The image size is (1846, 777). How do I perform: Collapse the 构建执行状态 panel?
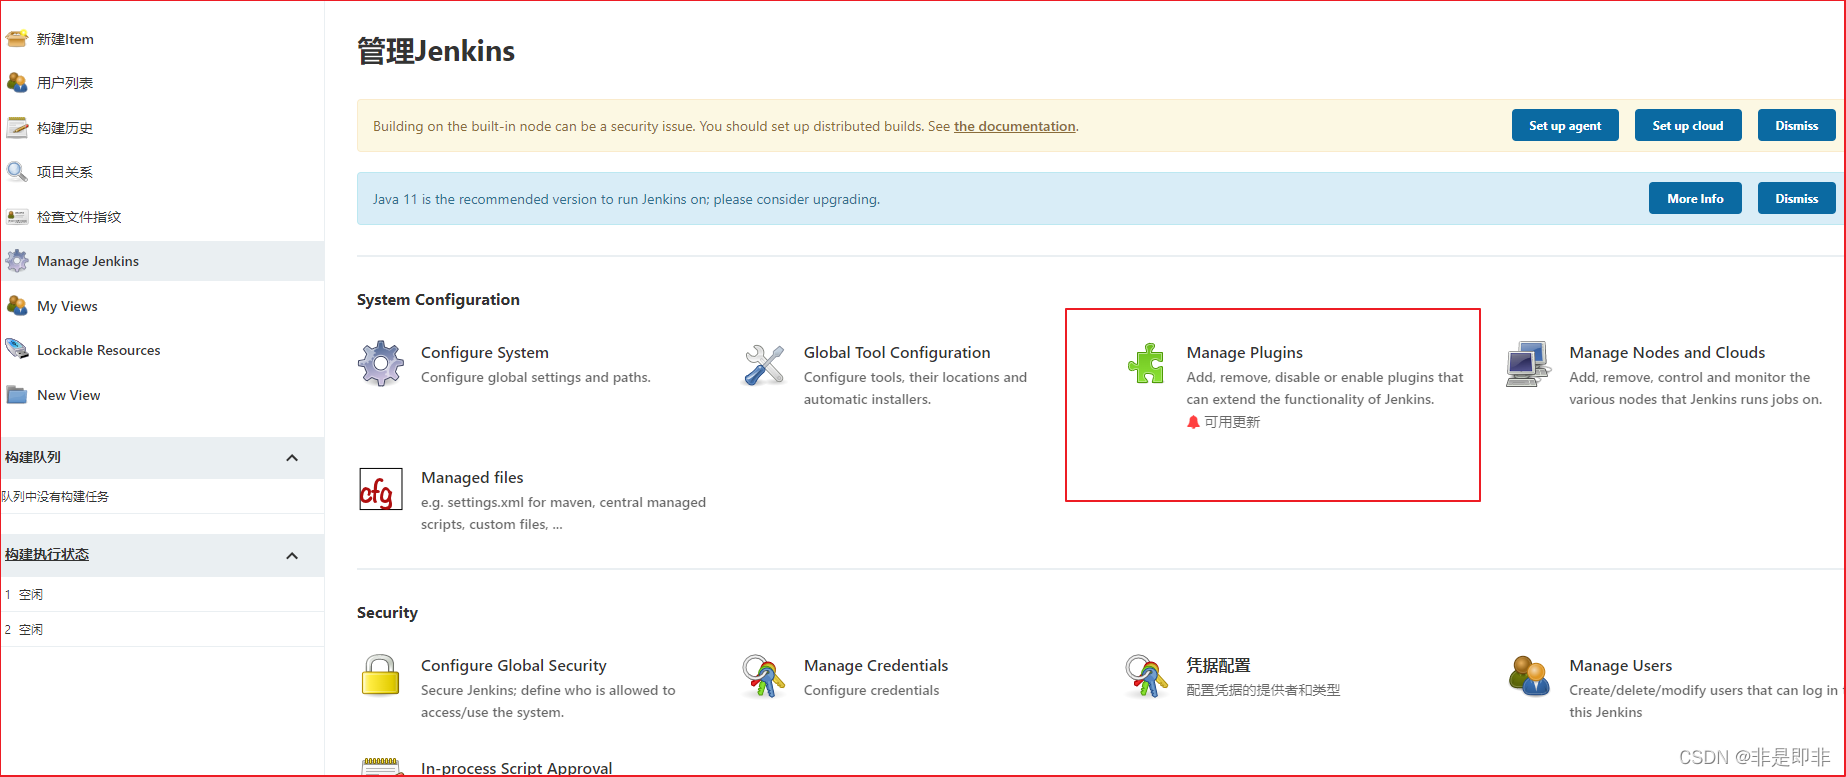click(x=292, y=556)
